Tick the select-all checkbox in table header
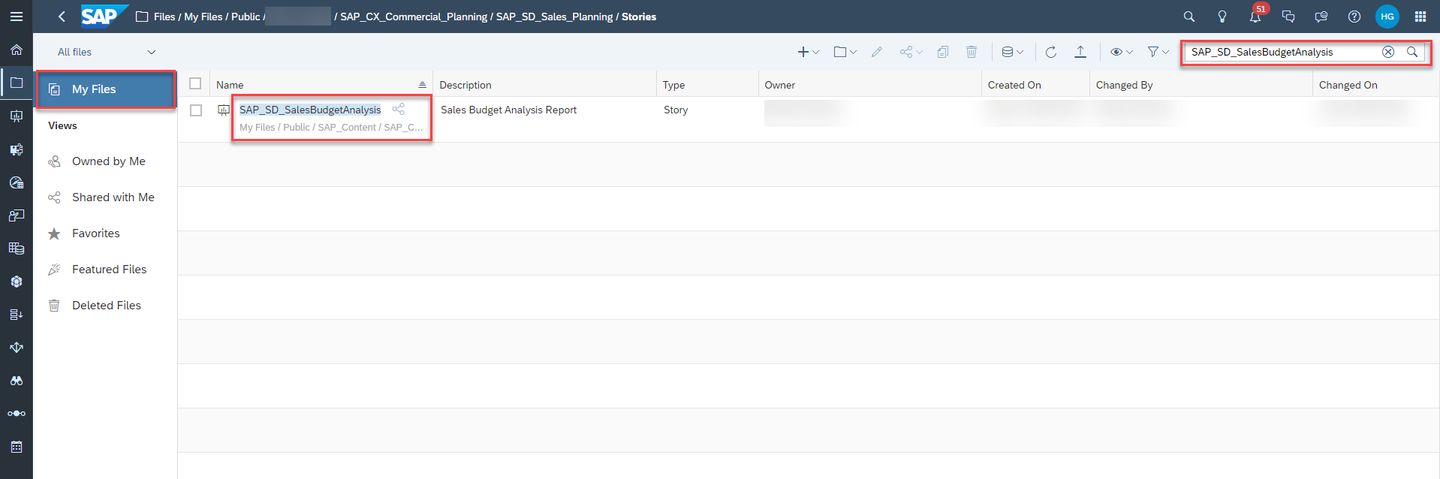 (195, 84)
